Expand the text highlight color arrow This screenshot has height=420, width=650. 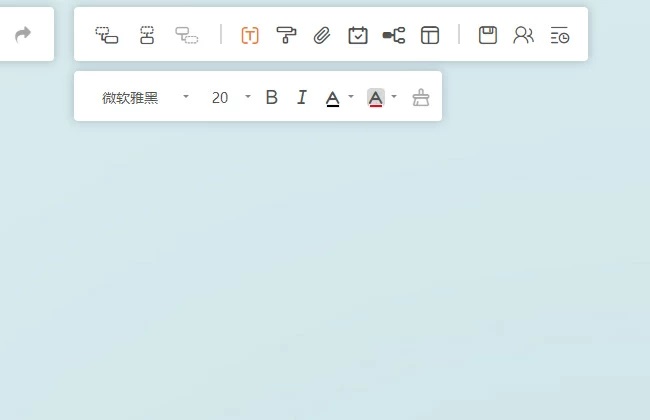pyautogui.click(x=394, y=97)
